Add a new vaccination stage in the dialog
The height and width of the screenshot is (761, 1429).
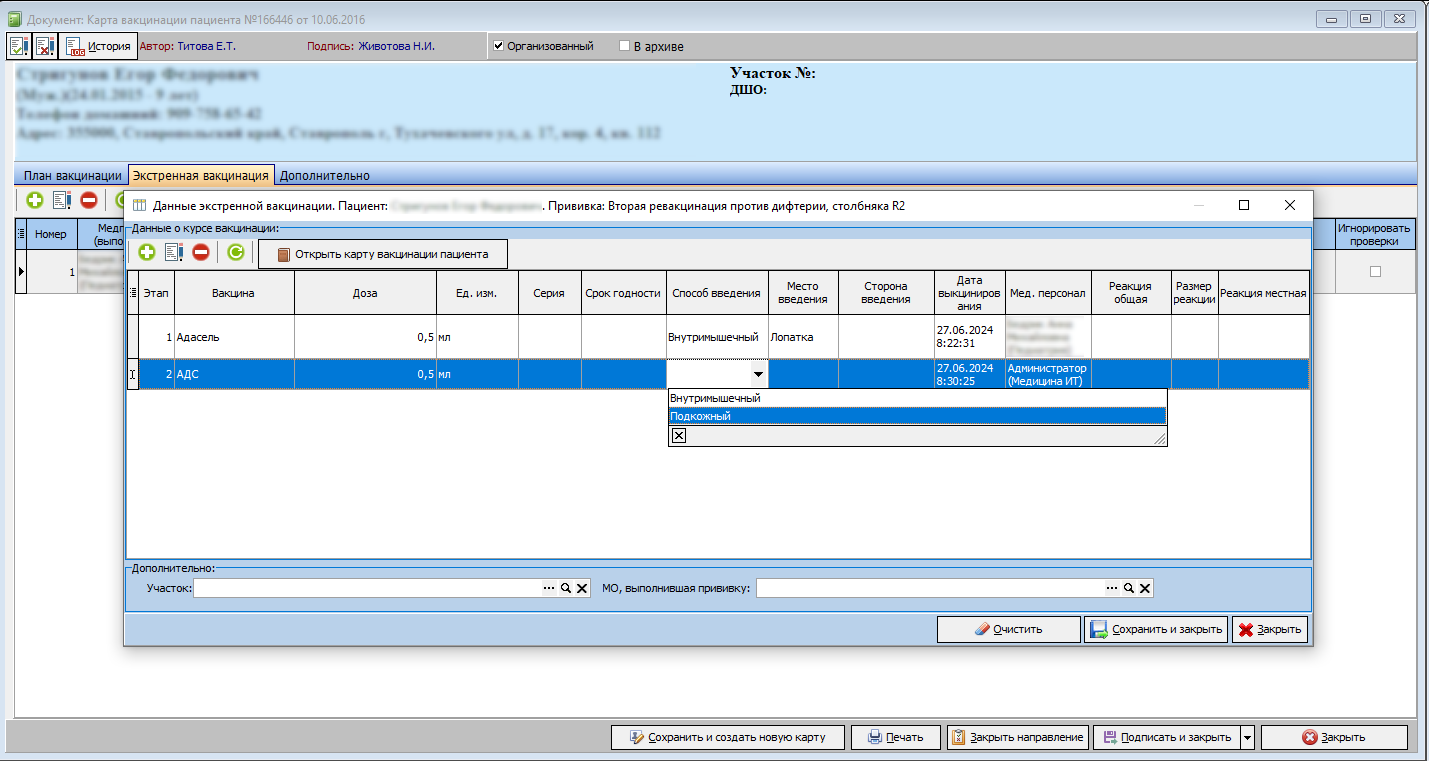(147, 253)
